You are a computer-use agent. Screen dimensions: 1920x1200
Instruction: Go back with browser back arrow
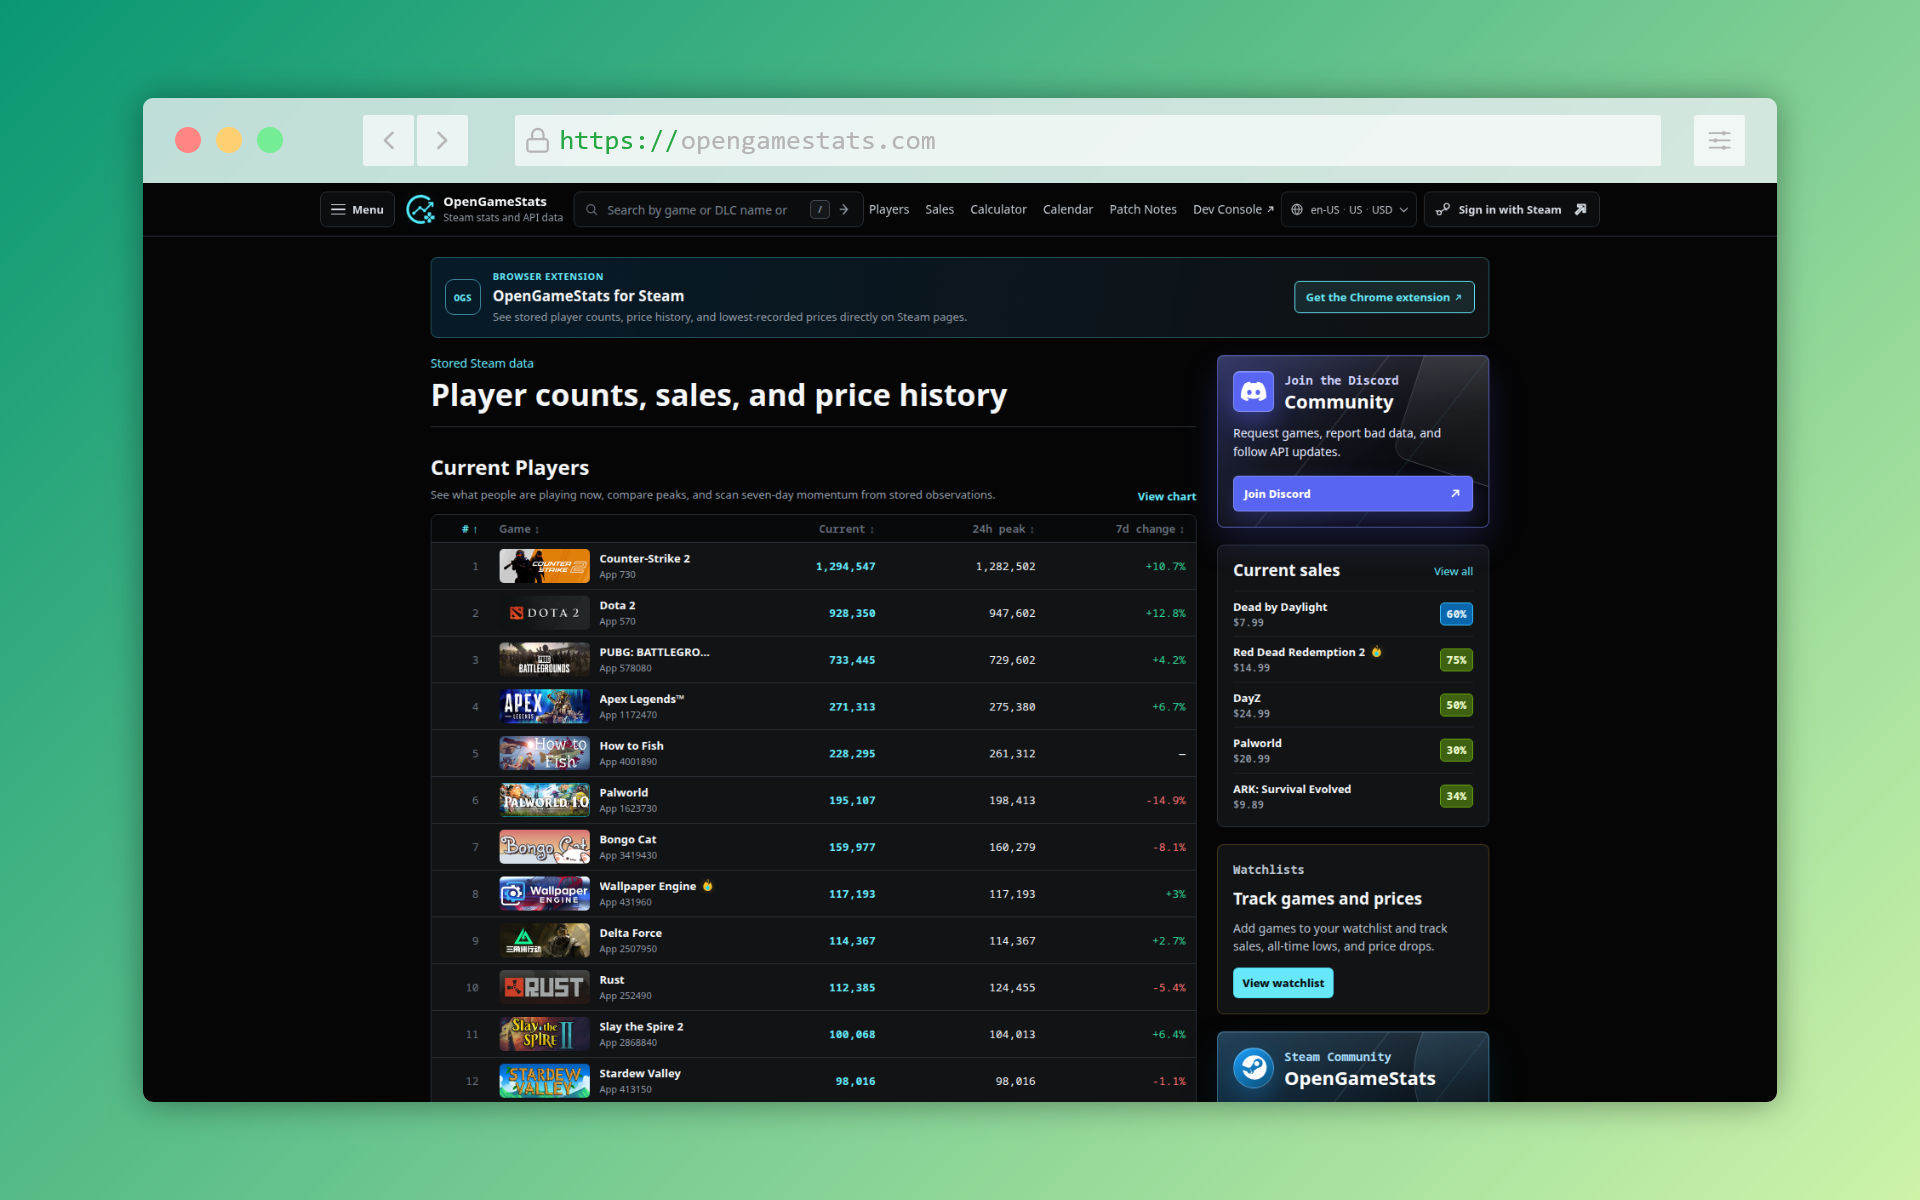[389, 141]
